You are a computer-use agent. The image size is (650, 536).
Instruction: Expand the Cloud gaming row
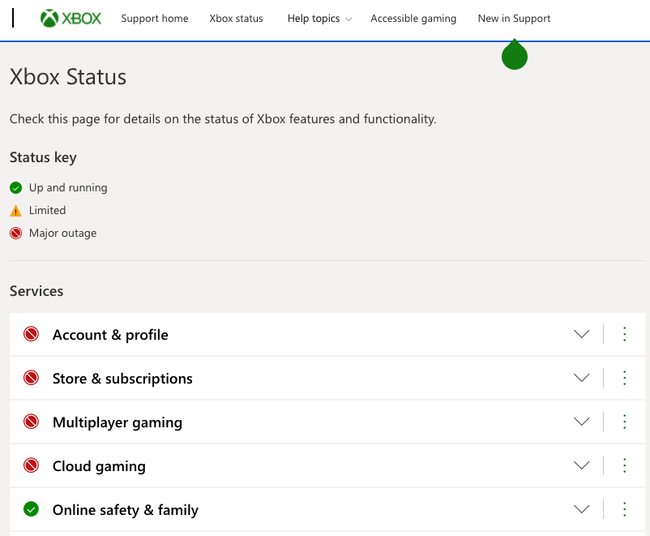click(582, 465)
